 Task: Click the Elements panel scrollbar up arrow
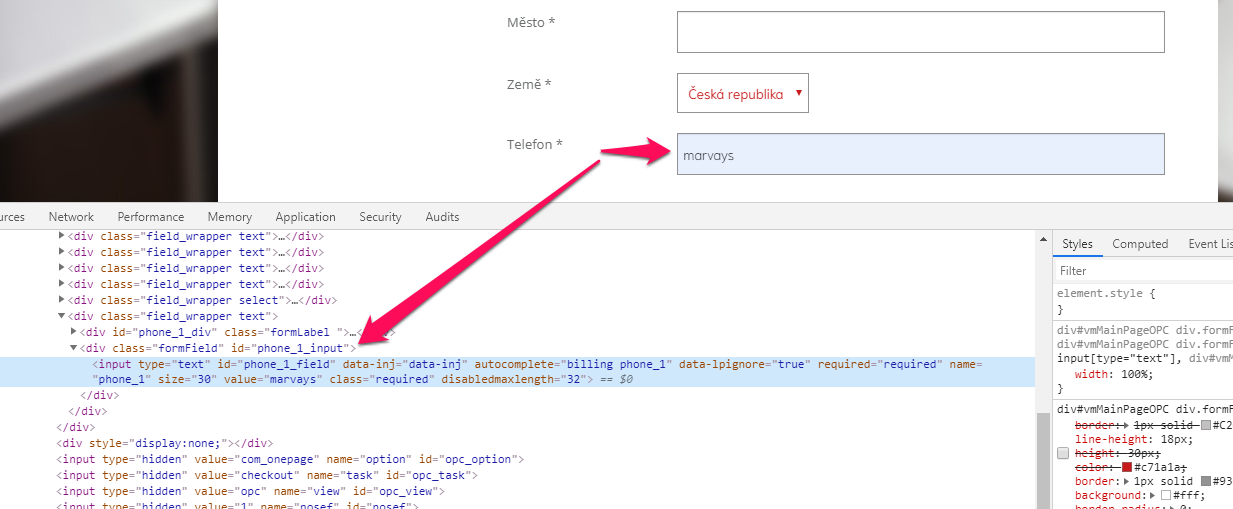pyautogui.click(x=1043, y=239)
